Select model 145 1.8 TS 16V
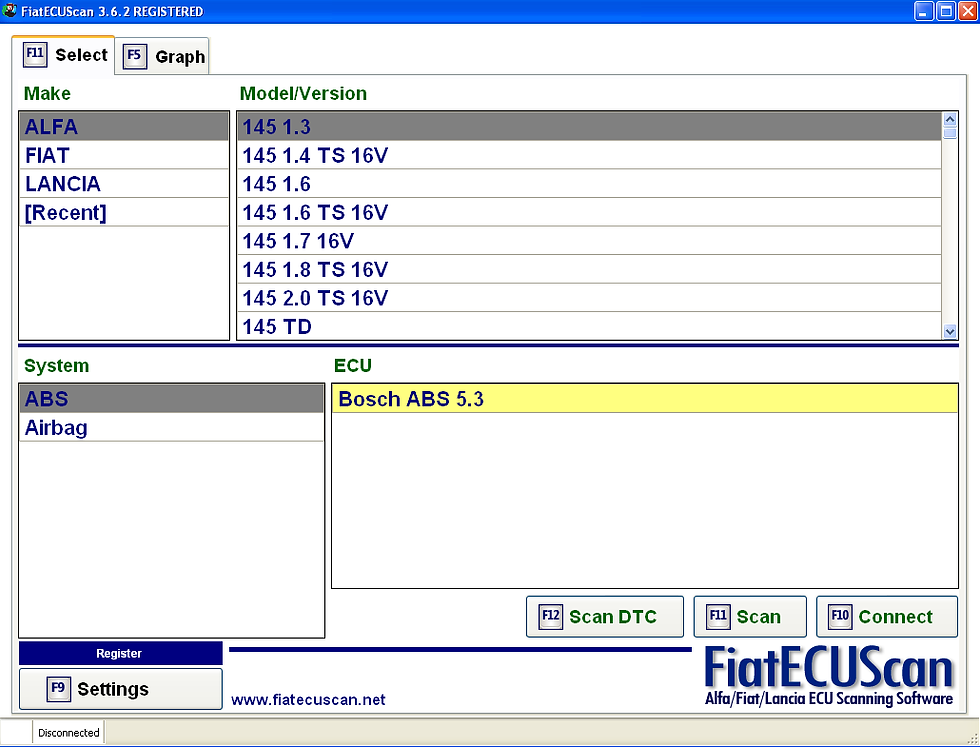The width and height of the screenshot is (980, 747). 589,269
